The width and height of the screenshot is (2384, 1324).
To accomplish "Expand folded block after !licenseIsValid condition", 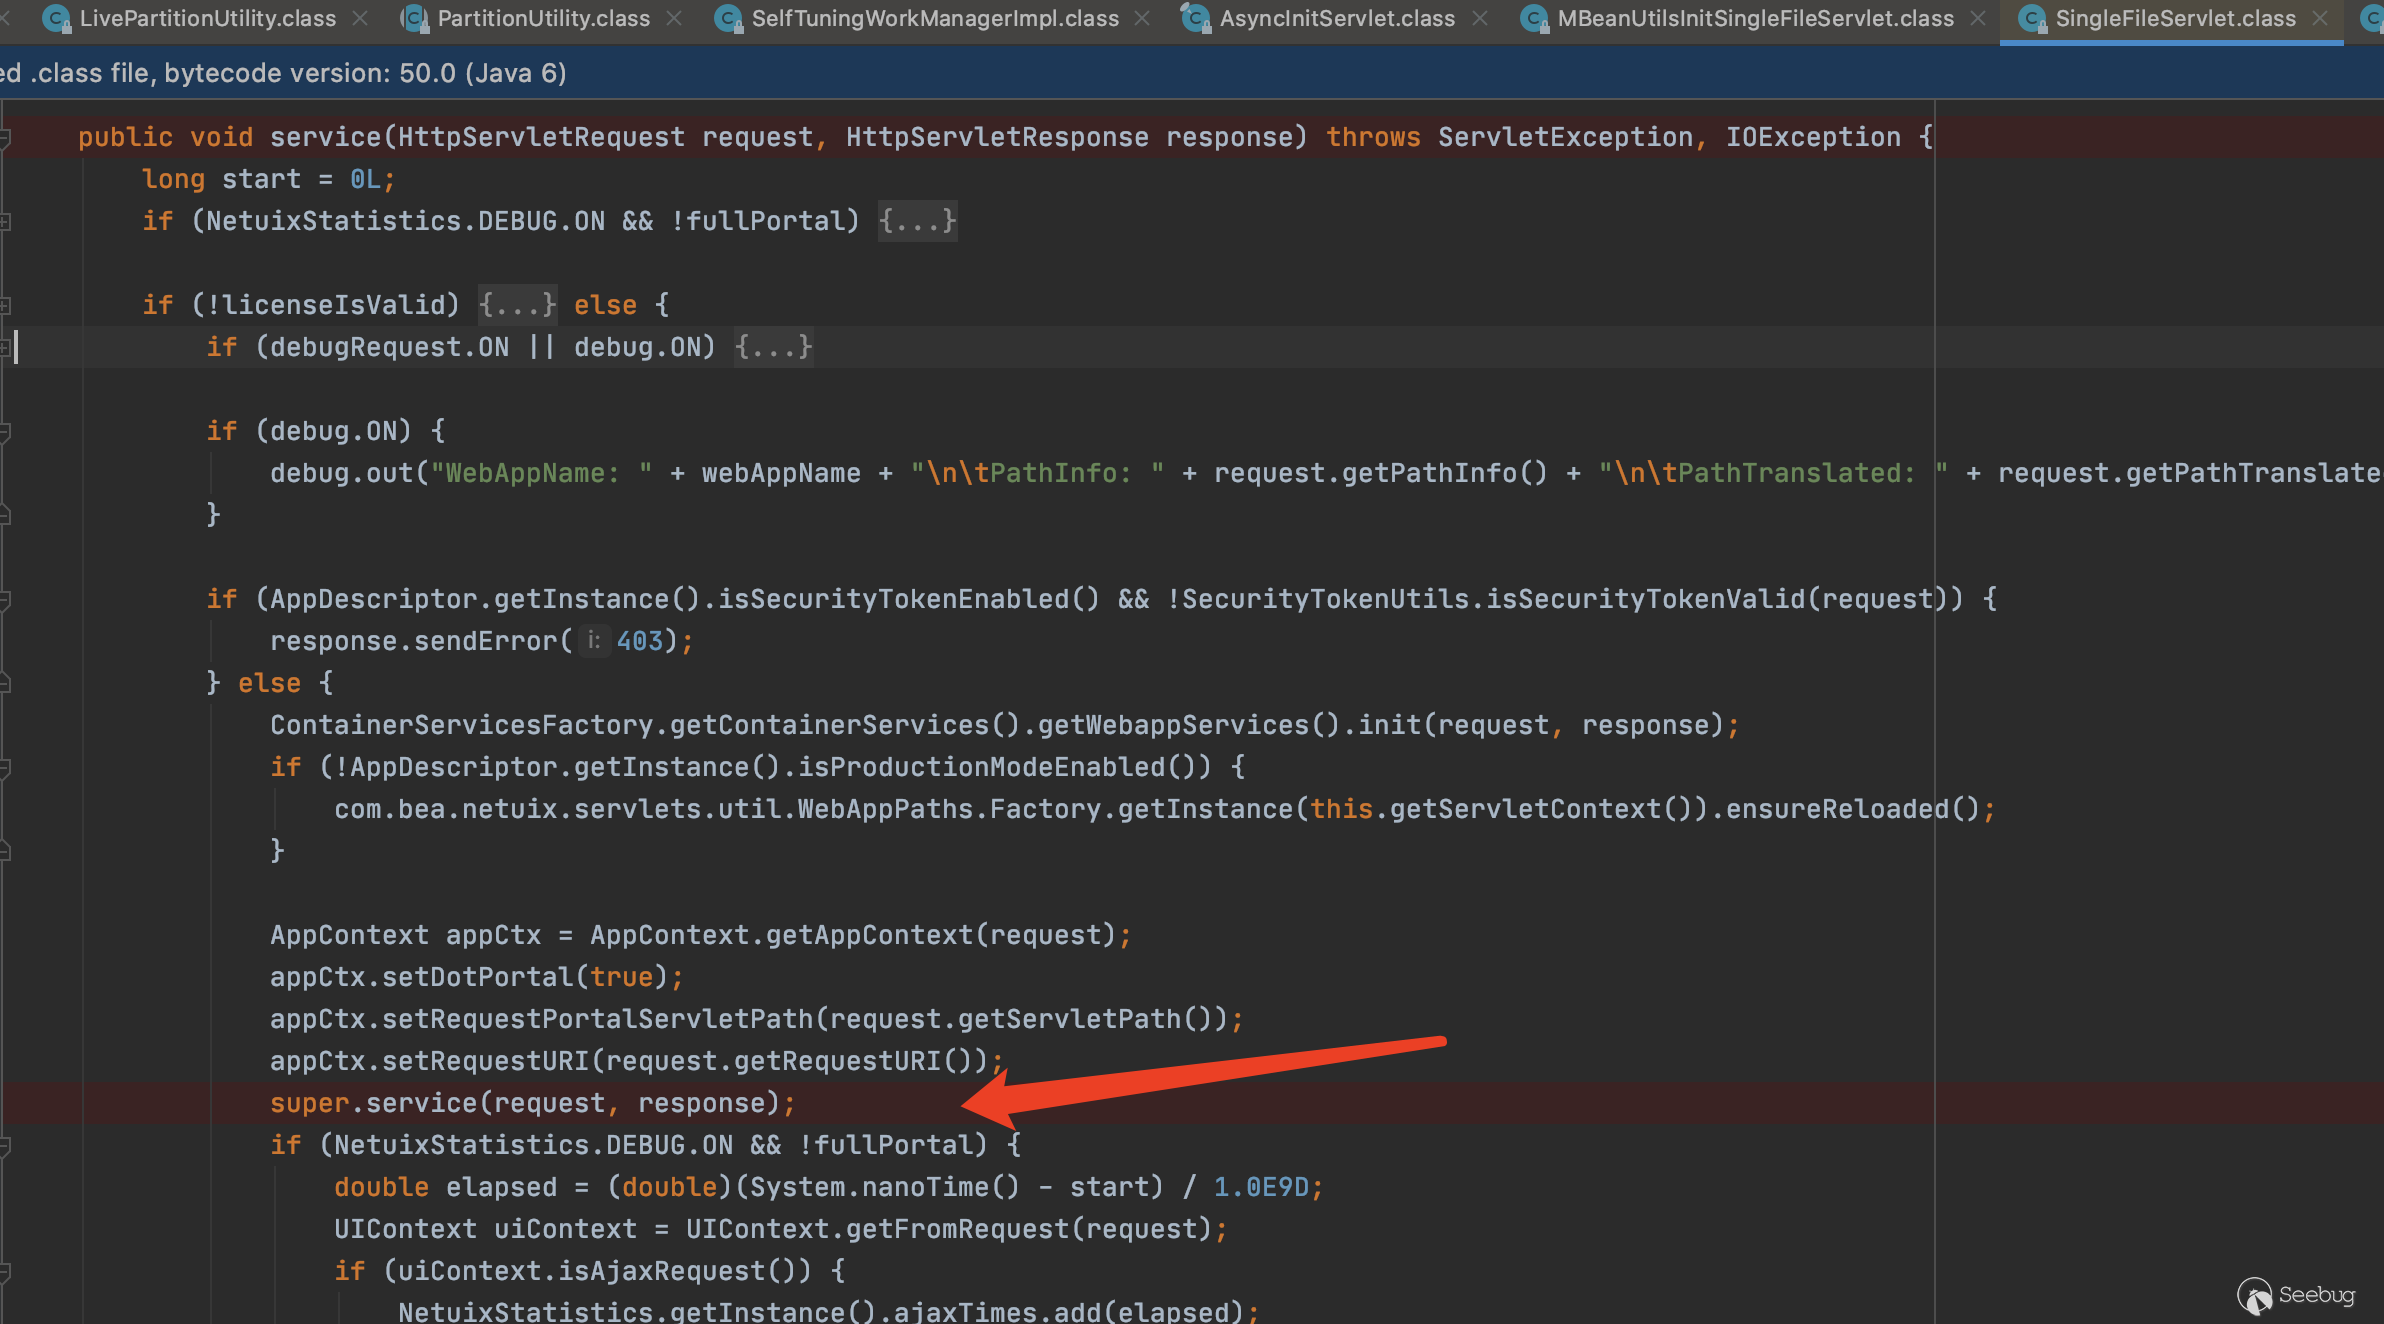I will 517,305.
